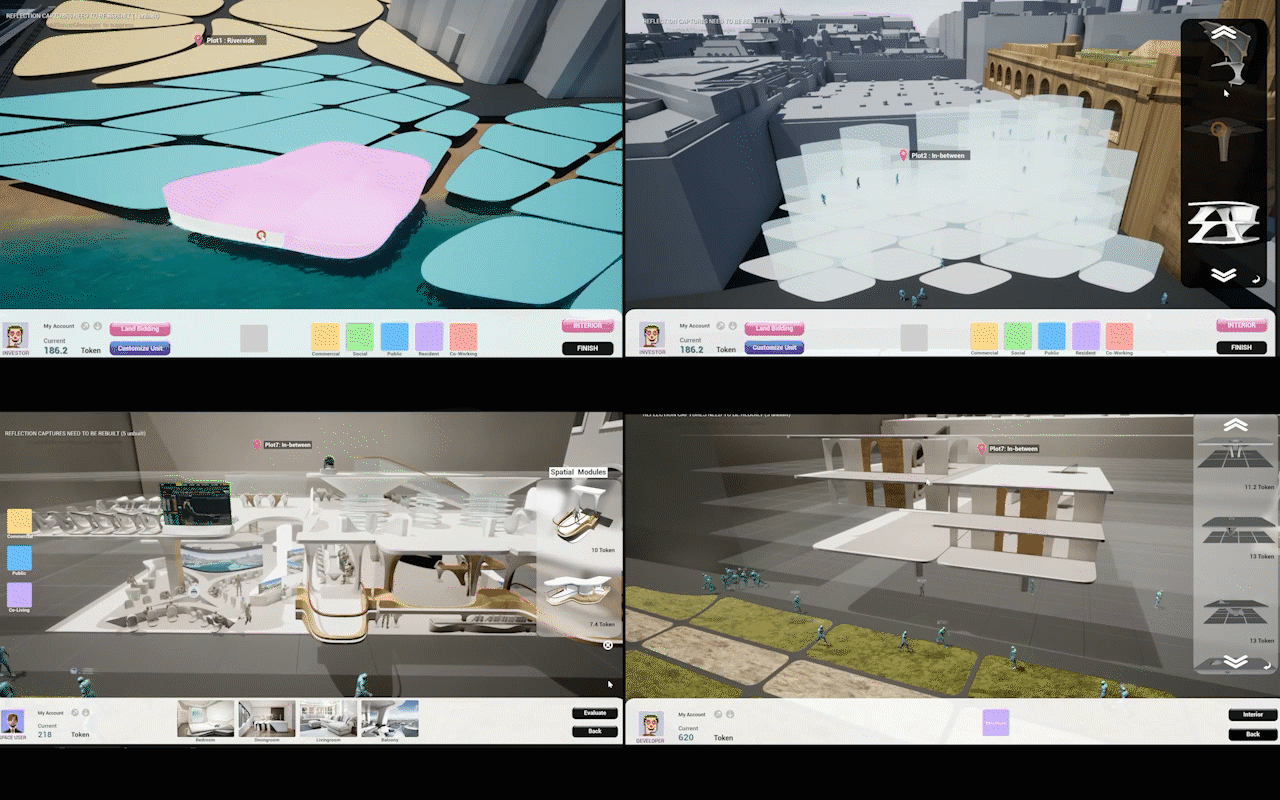Select the Land Bidding option
Image resolution: width=1280 pixels, height=800 pixels.
tap(139, 330)
